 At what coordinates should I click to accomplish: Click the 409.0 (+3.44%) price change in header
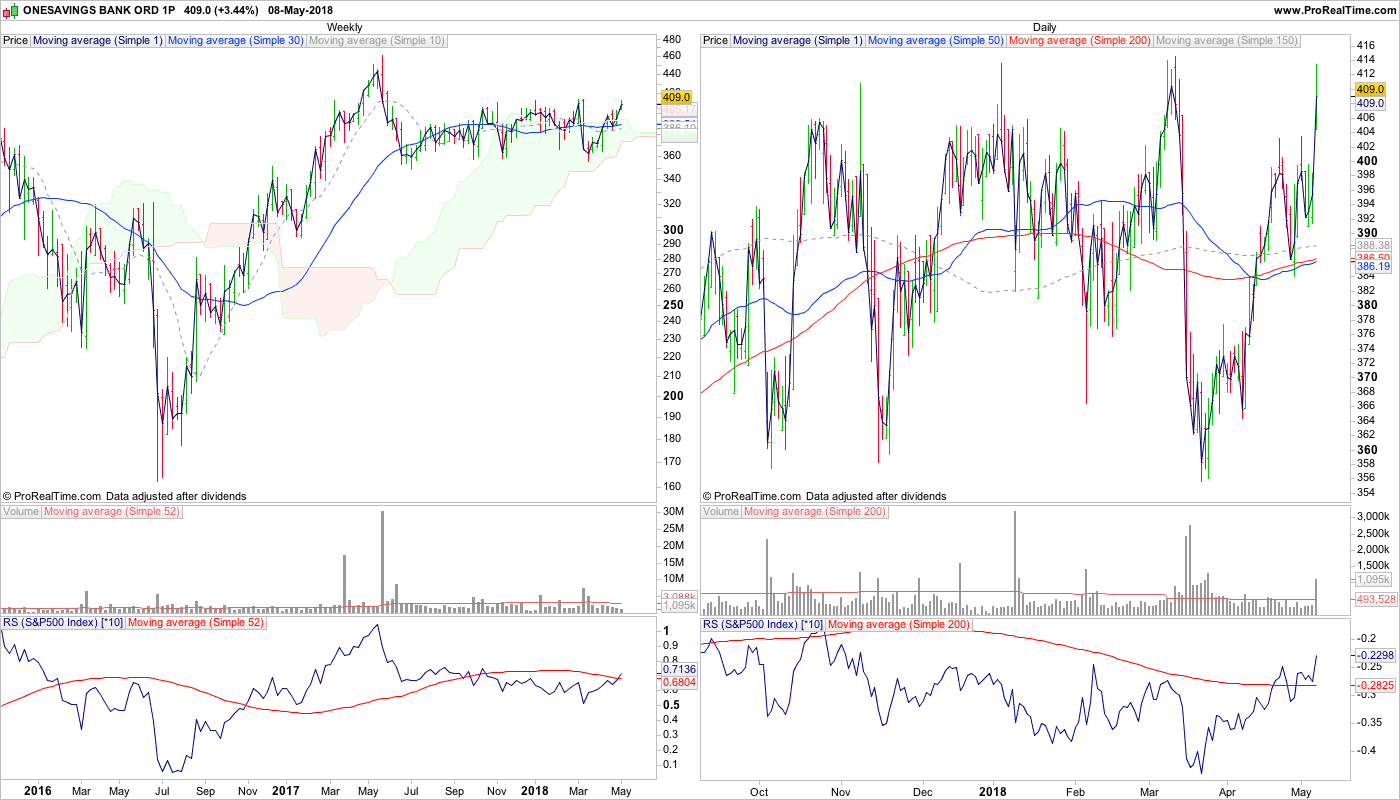(221, 10)
